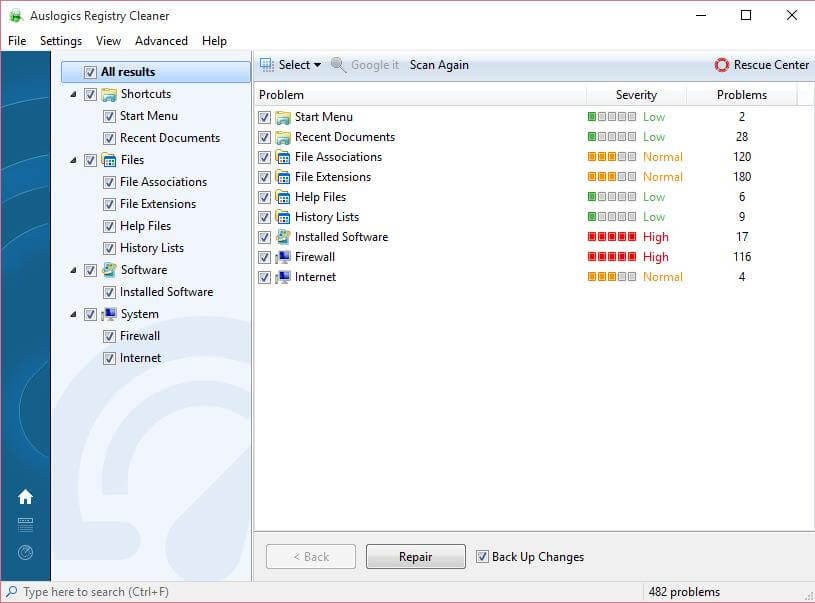Open the Advanced menu

coord(161,41)
